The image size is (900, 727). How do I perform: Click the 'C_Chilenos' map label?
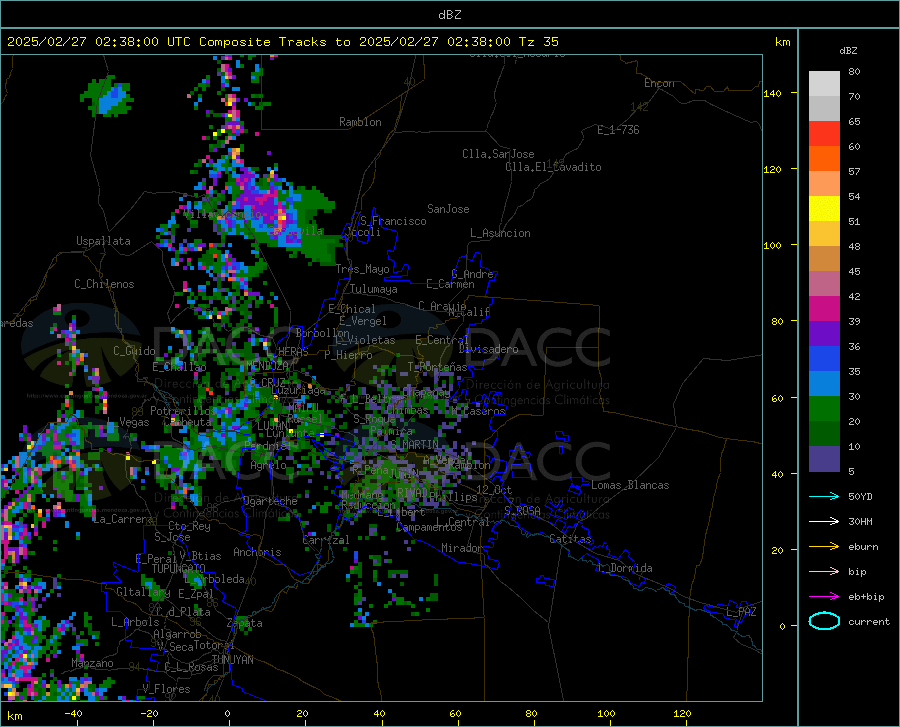104,284
